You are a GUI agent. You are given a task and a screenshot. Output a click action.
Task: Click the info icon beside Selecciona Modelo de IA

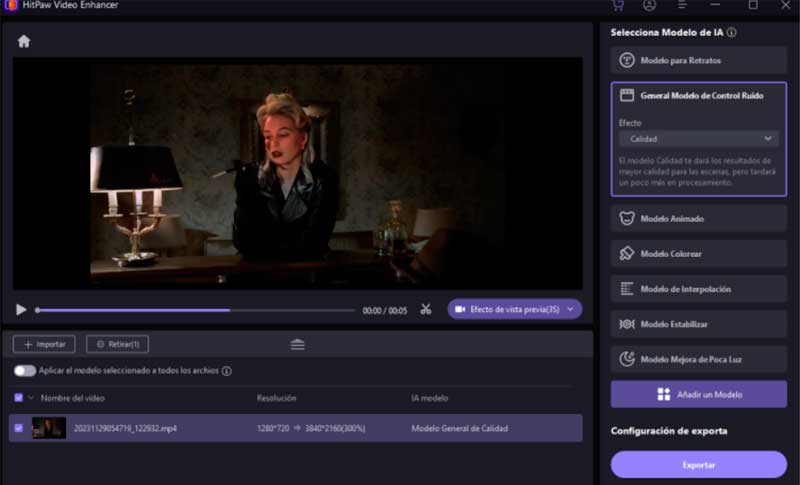[x=732, y=33]
